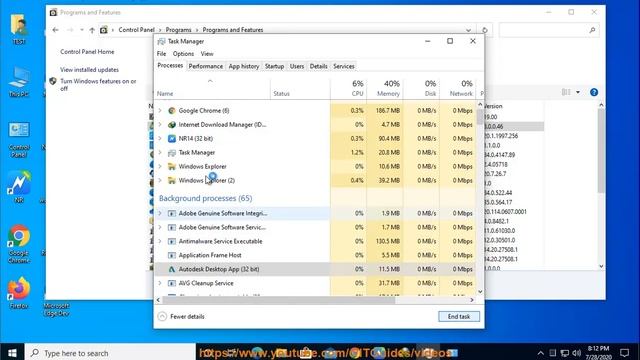
Task: Switch to the Performance tab
Action: click(x=206, y=66)
